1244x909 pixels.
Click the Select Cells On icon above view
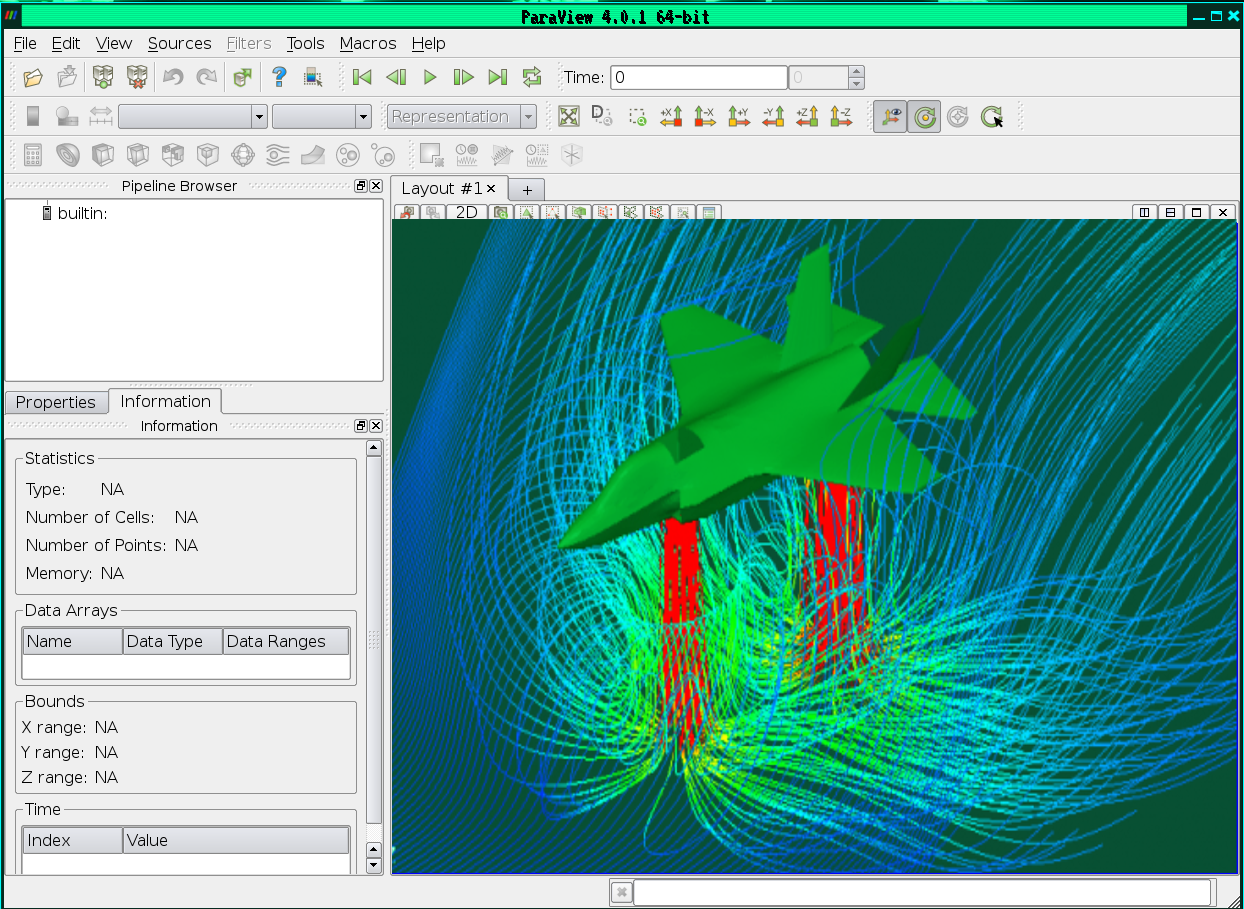click(527, 212)
